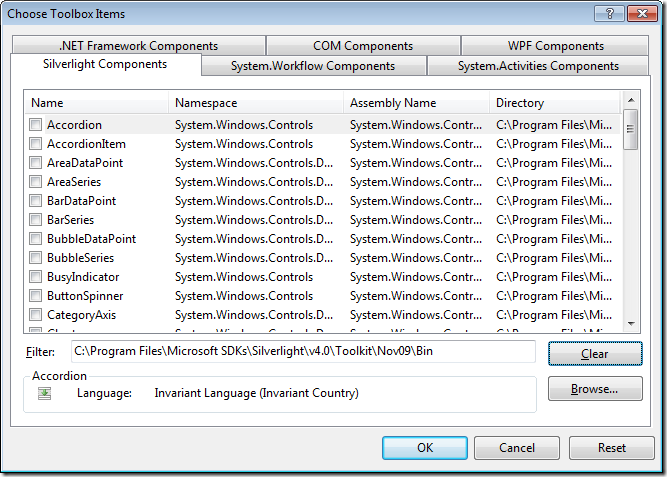Select the BubbleDataPoint row name
Viewport: 667px width, 477px height.
(x=91, y=239)
